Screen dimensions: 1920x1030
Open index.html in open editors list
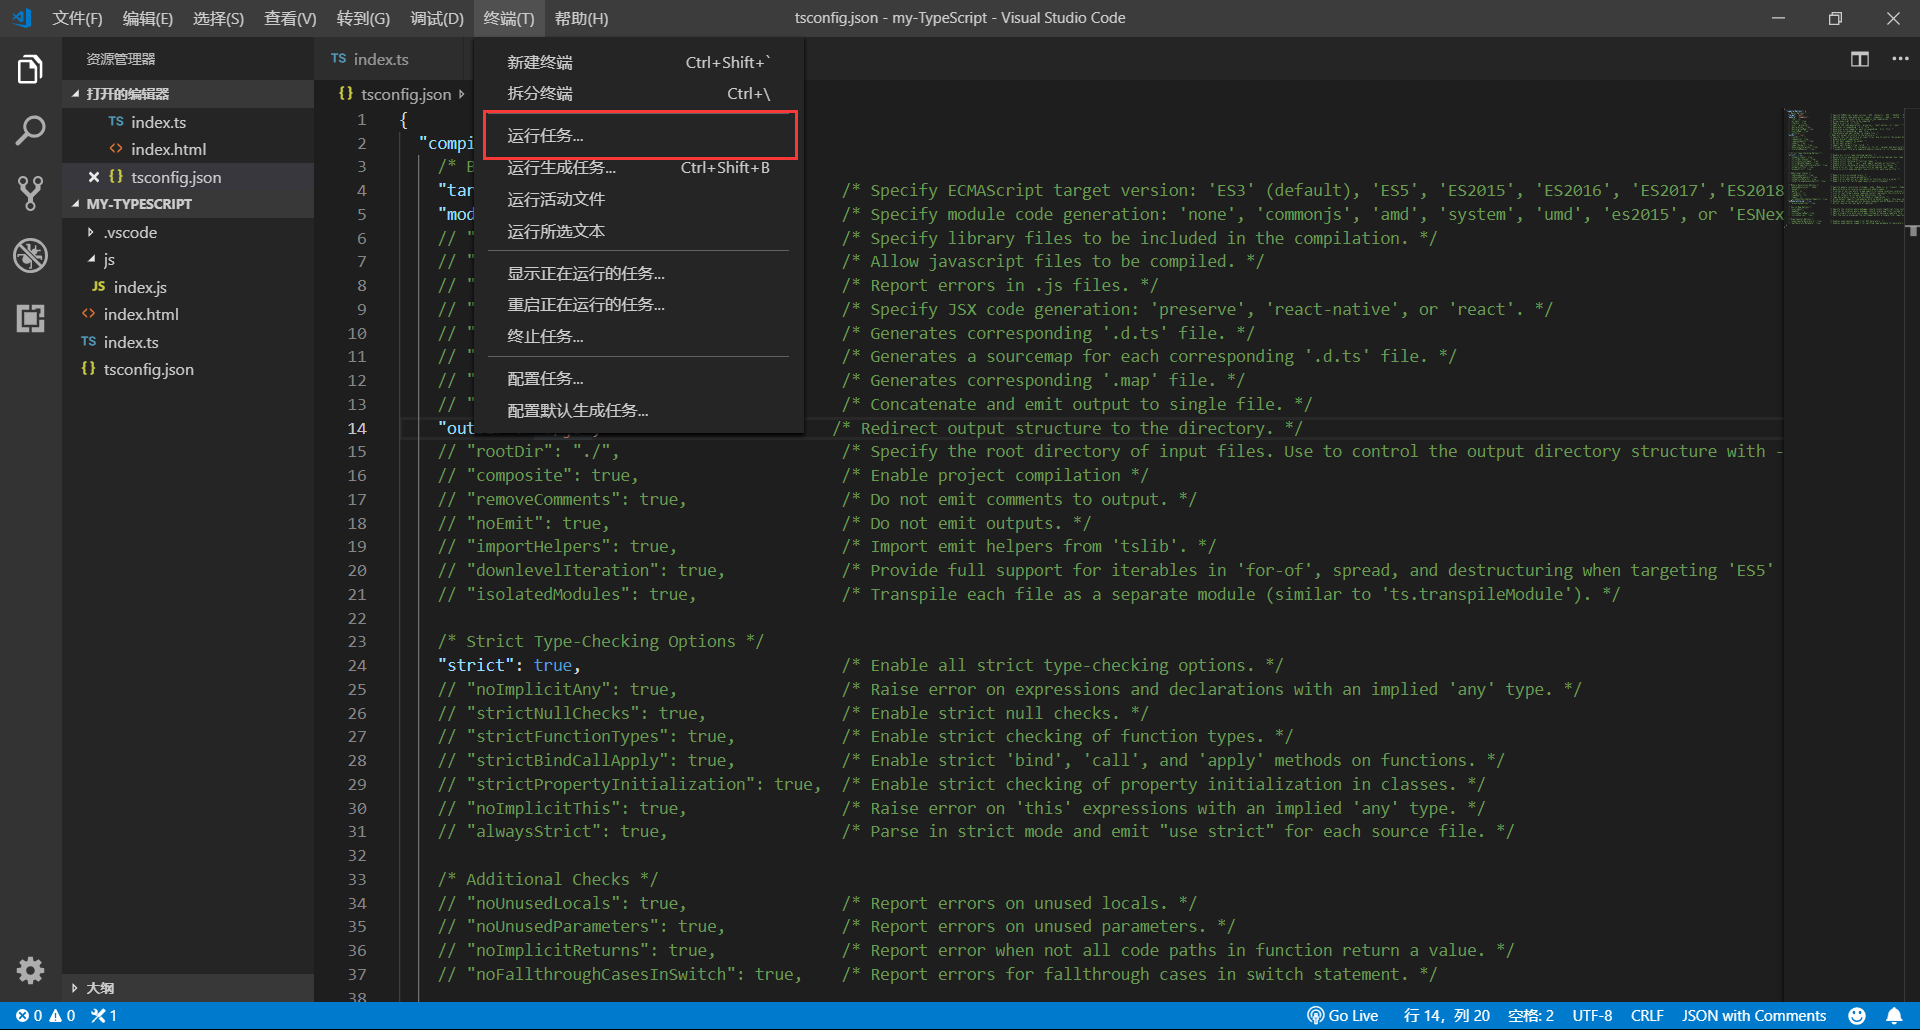[x=188, y=149]
